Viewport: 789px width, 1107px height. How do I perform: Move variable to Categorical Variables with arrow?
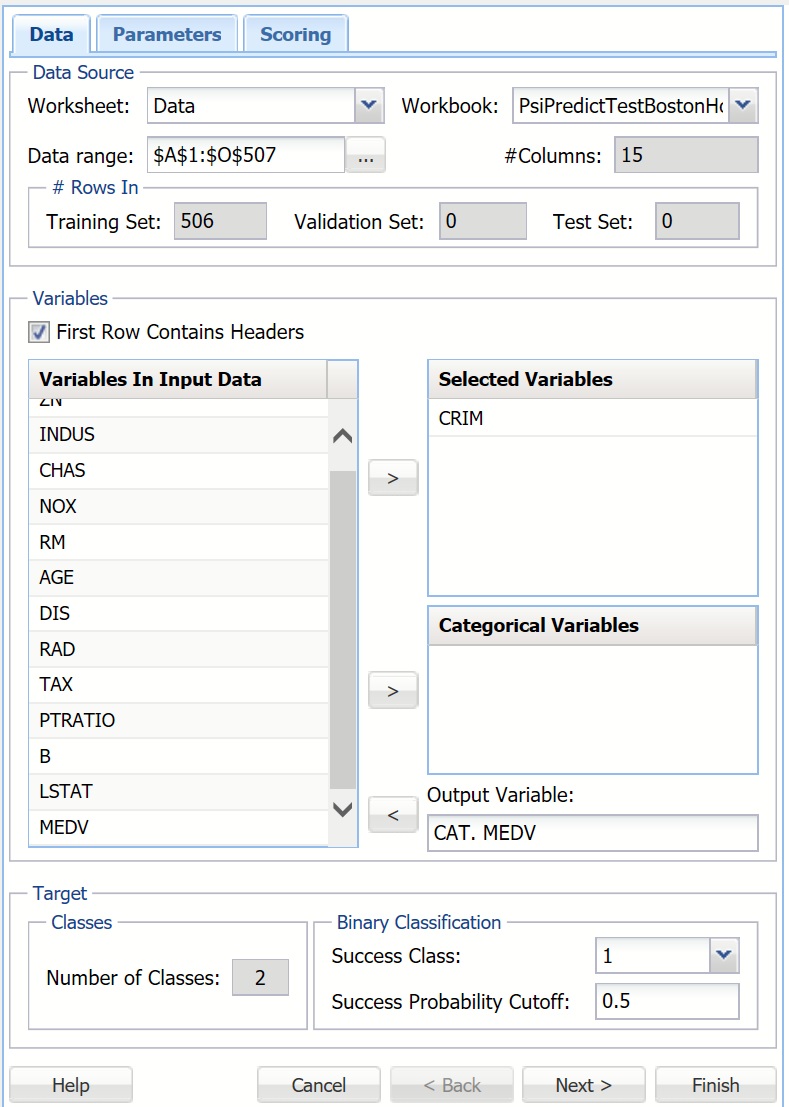click(393, 690)
